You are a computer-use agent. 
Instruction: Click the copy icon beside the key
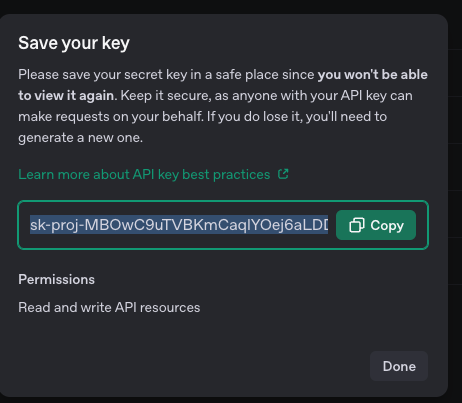coord(357,225)
